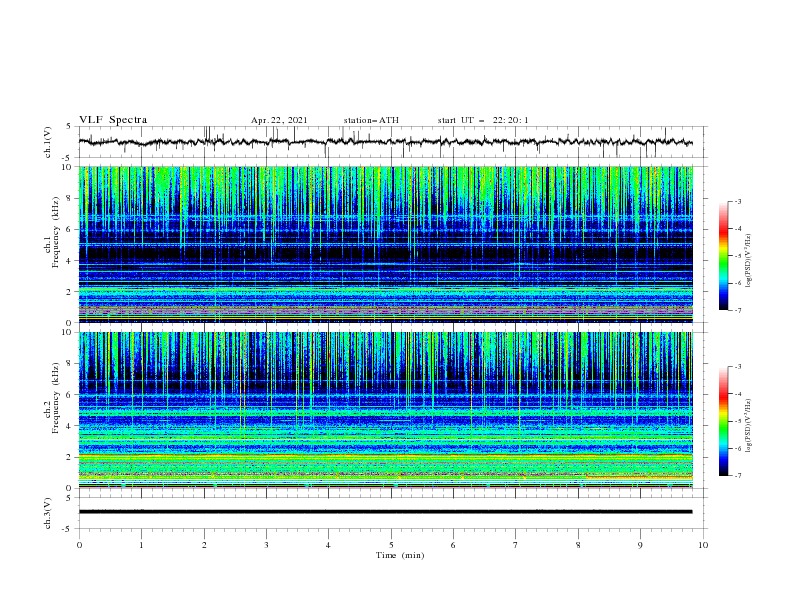Click time axis tick label "9"
The image size is (792, 612).
[640, 545]
